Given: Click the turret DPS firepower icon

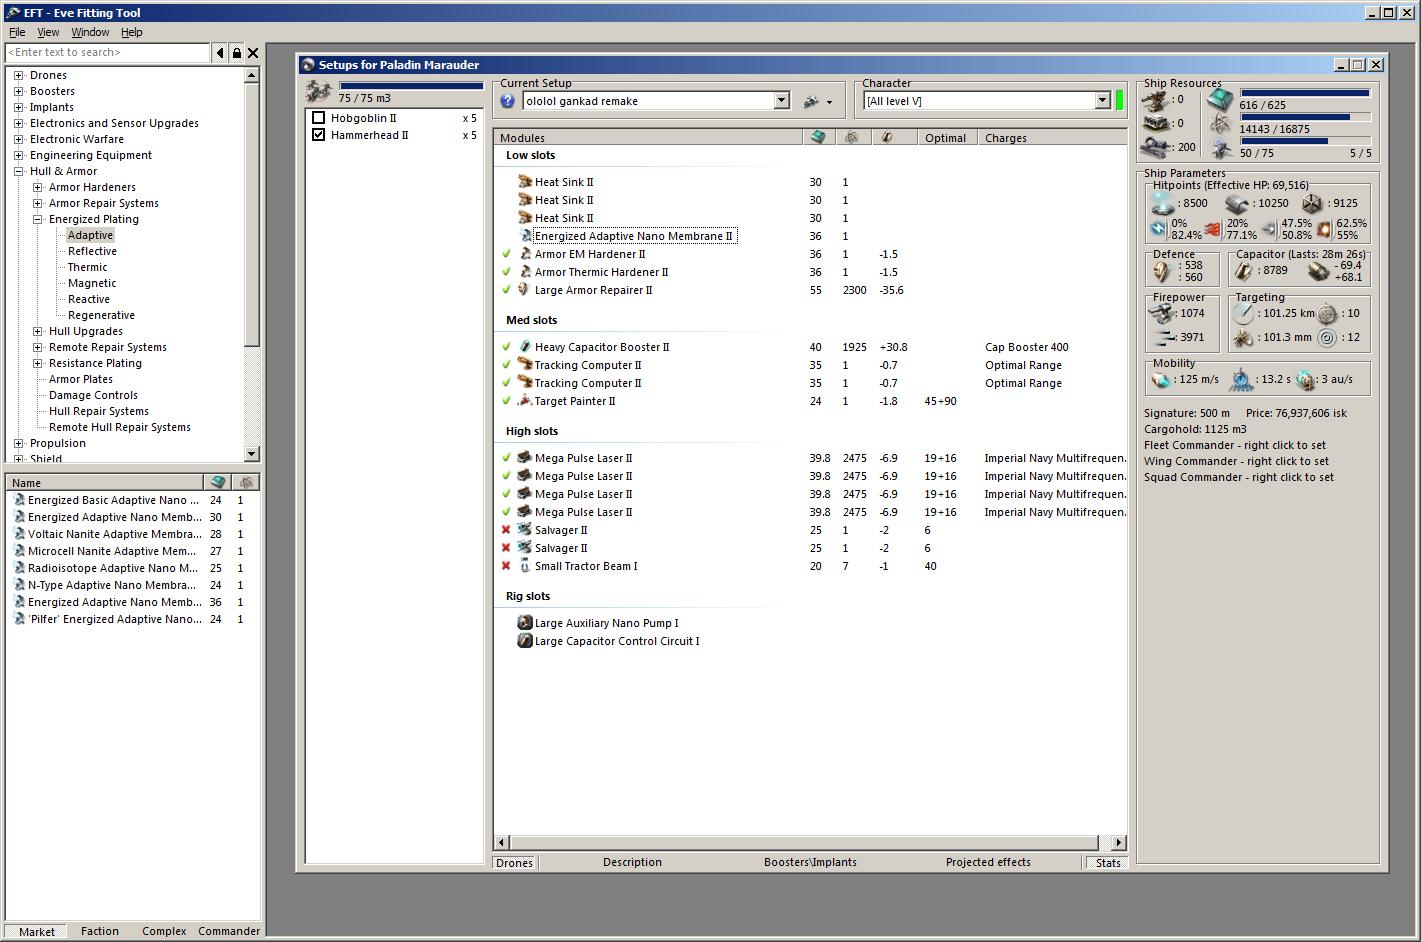Looking at the screenshot, I should point(1162,313).
